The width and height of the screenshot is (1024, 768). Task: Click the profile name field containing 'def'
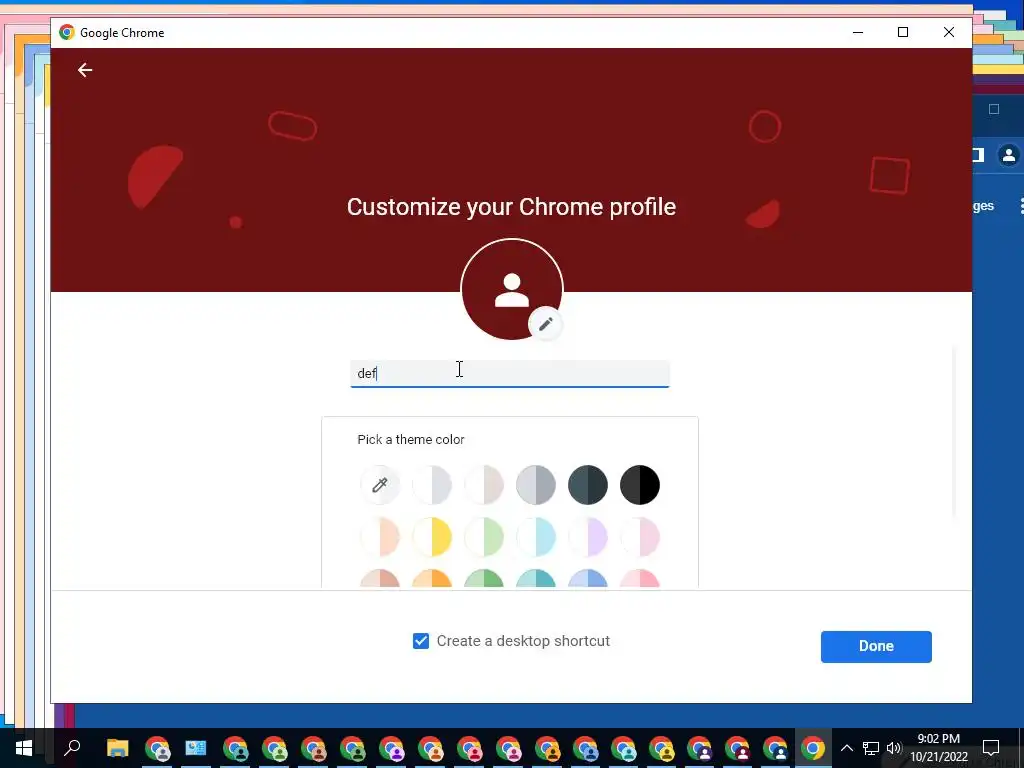tap(510, 374)
